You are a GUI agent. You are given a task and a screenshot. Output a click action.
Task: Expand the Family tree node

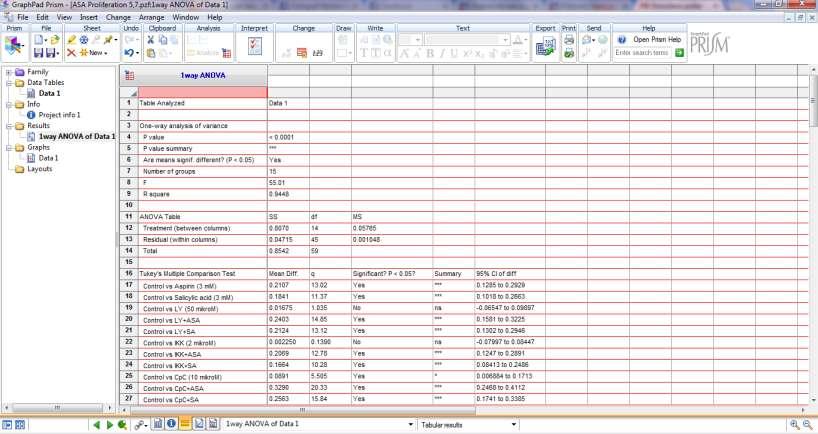click(x=9, y=72)
